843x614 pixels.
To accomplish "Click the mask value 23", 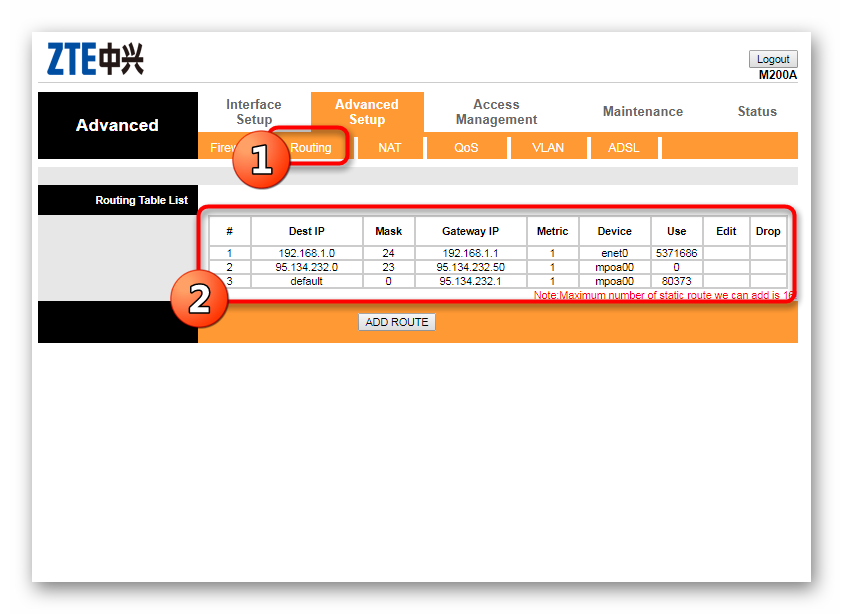I will 388,267.
